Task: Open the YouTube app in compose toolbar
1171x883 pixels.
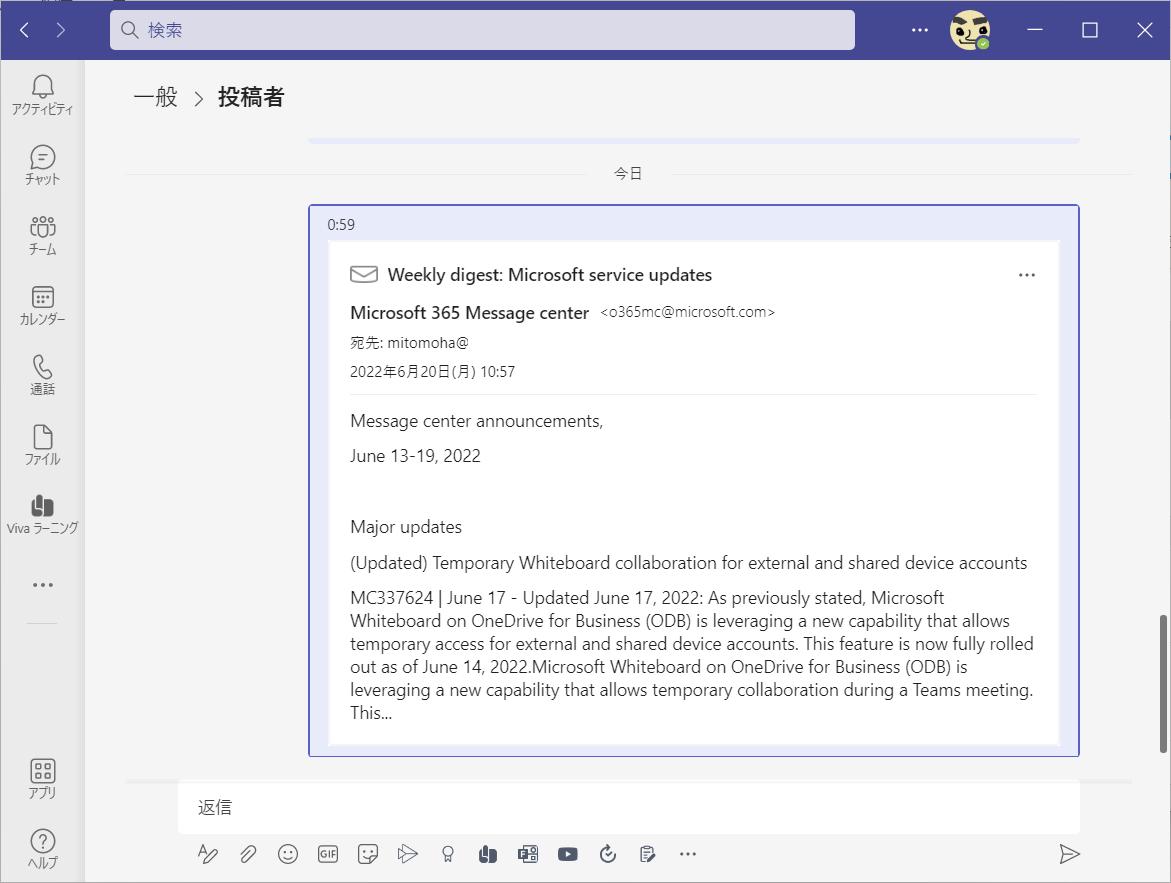Action: [x=568, y=854]
